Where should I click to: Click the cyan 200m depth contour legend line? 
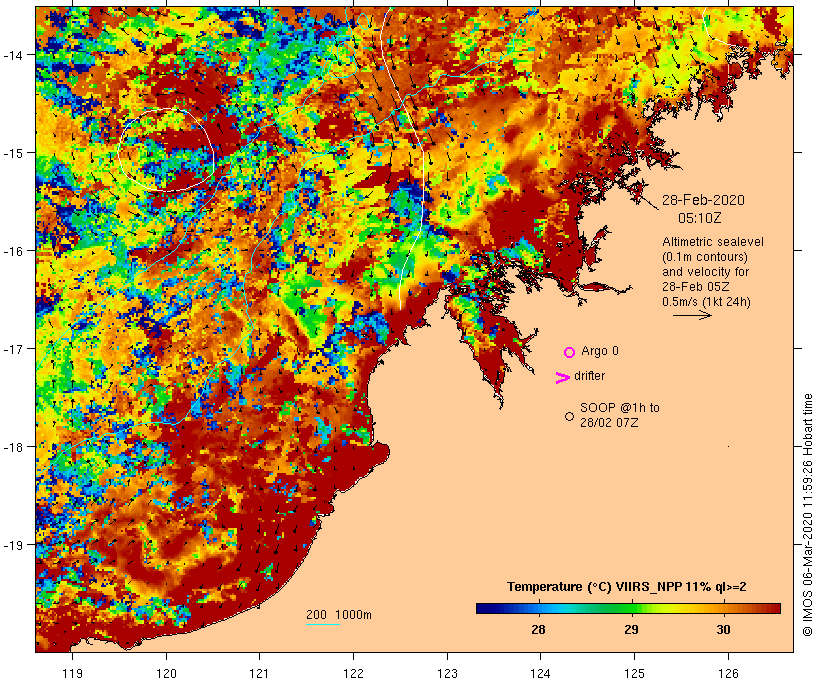click(x=323, y=624)
